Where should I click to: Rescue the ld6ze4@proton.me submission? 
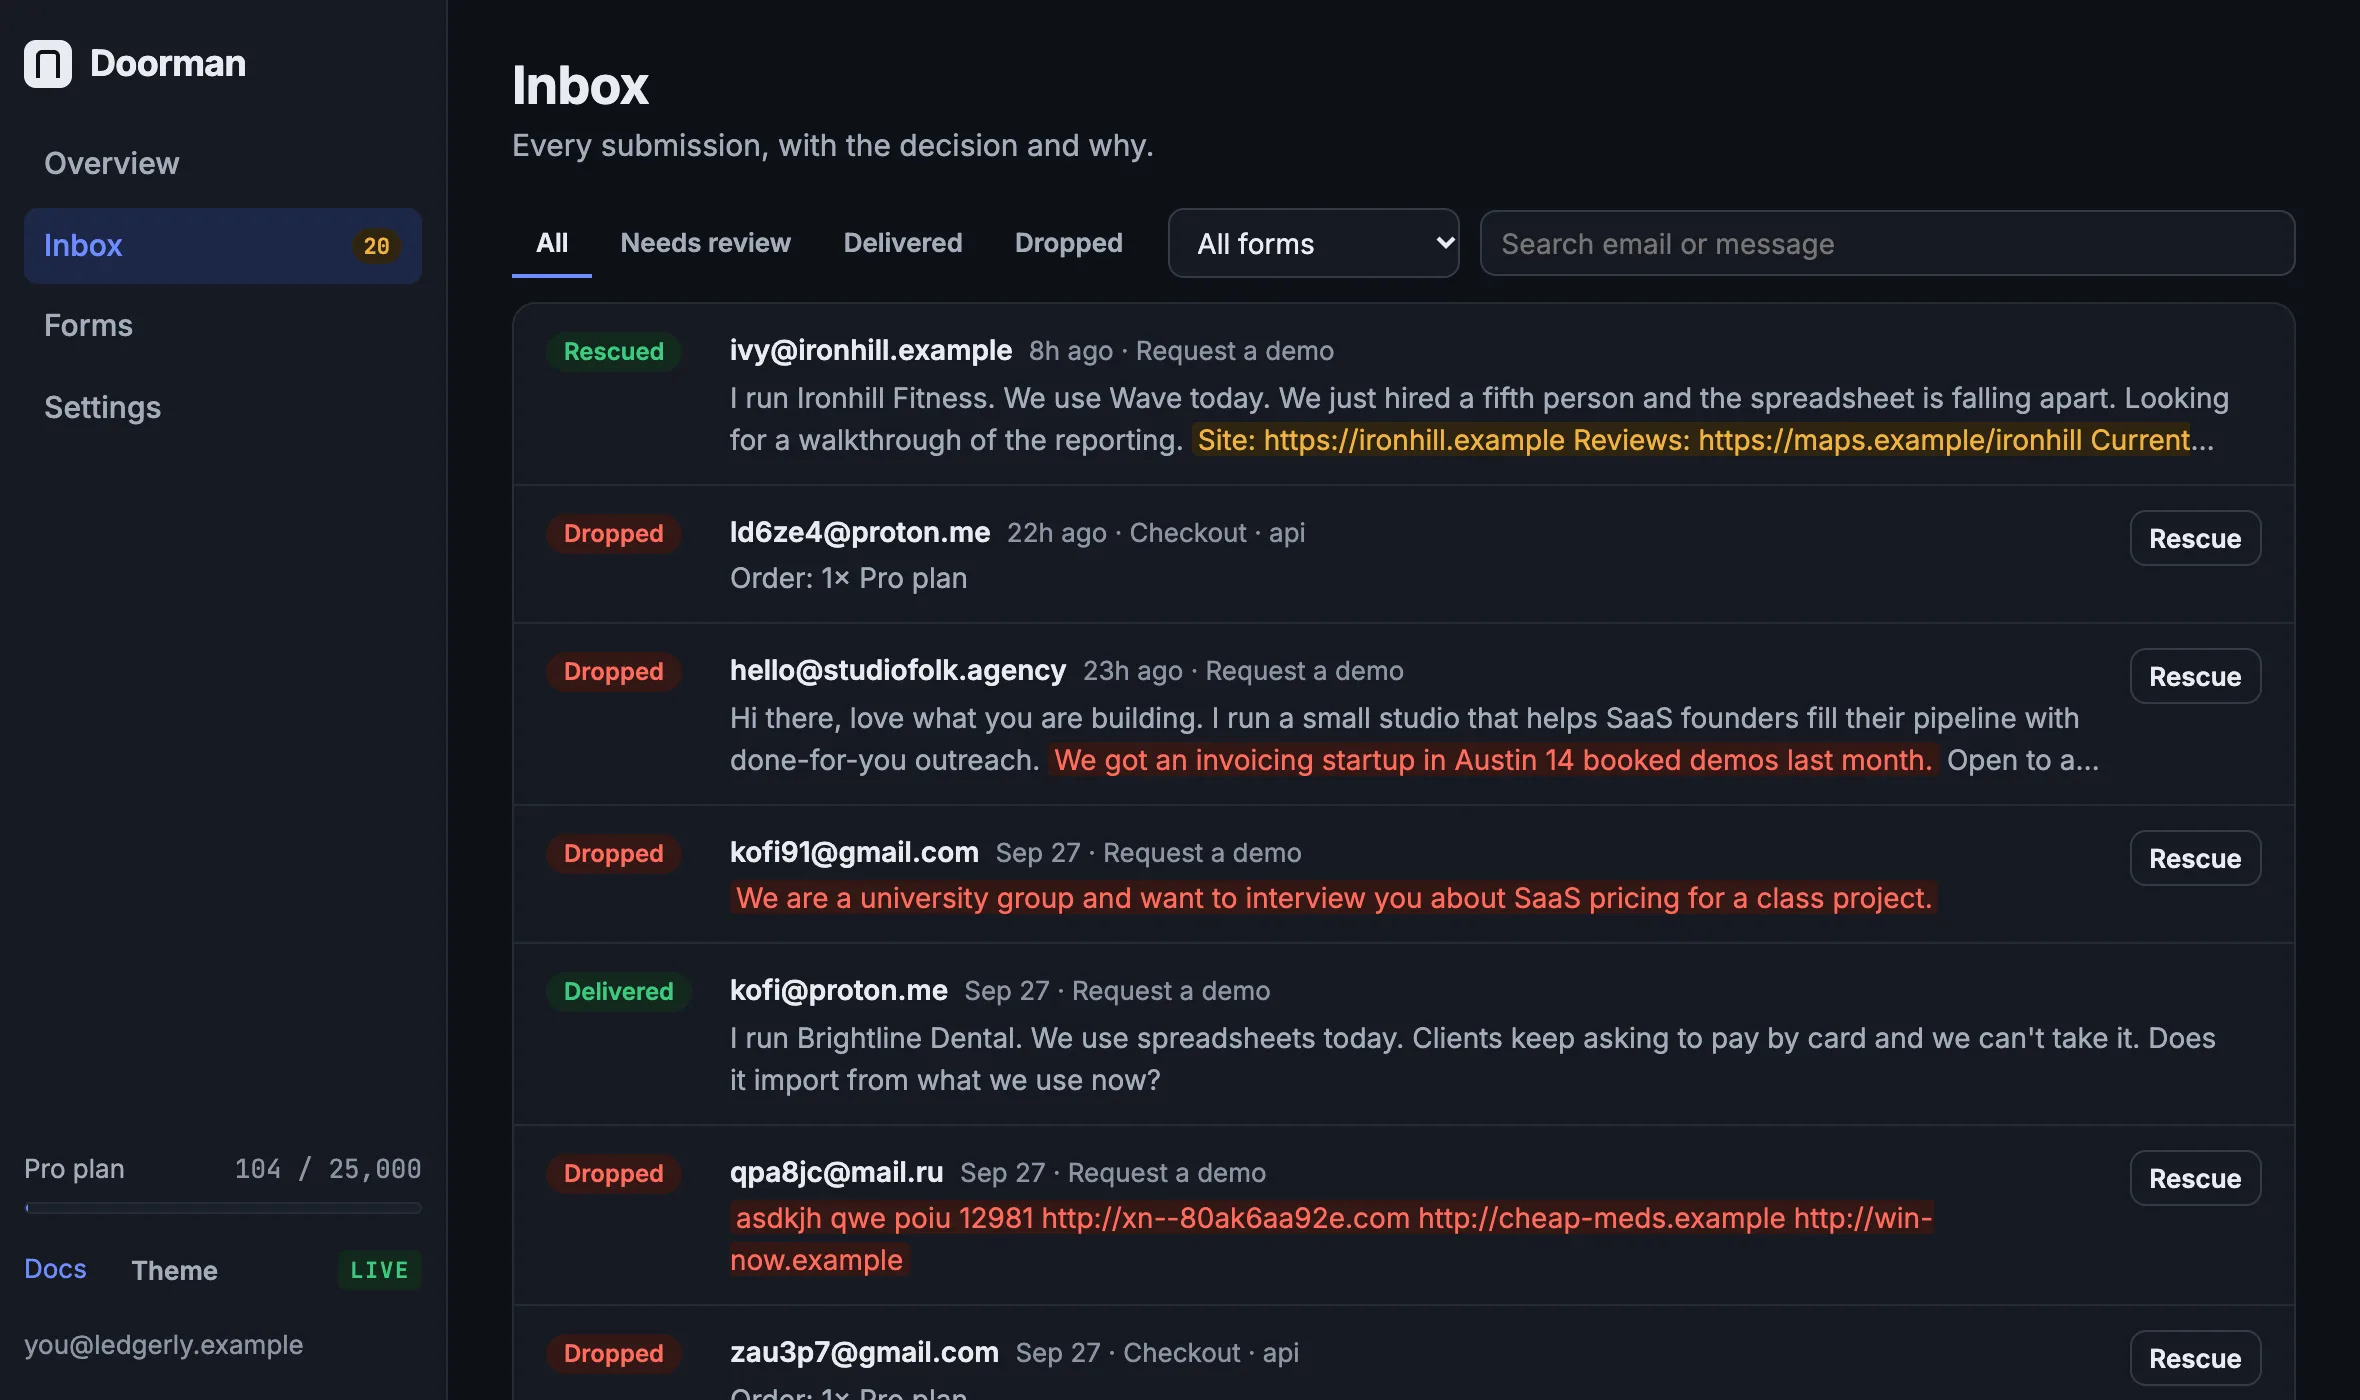(2195, 538)
